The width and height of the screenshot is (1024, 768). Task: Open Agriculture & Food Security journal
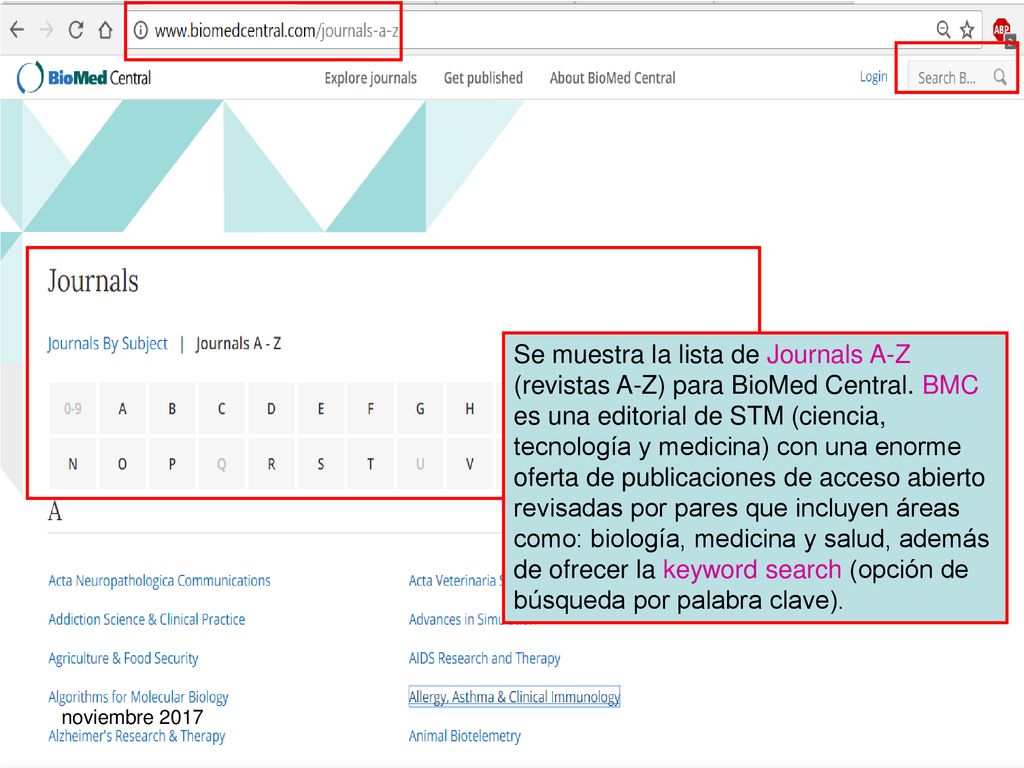(x=123, y=658)
